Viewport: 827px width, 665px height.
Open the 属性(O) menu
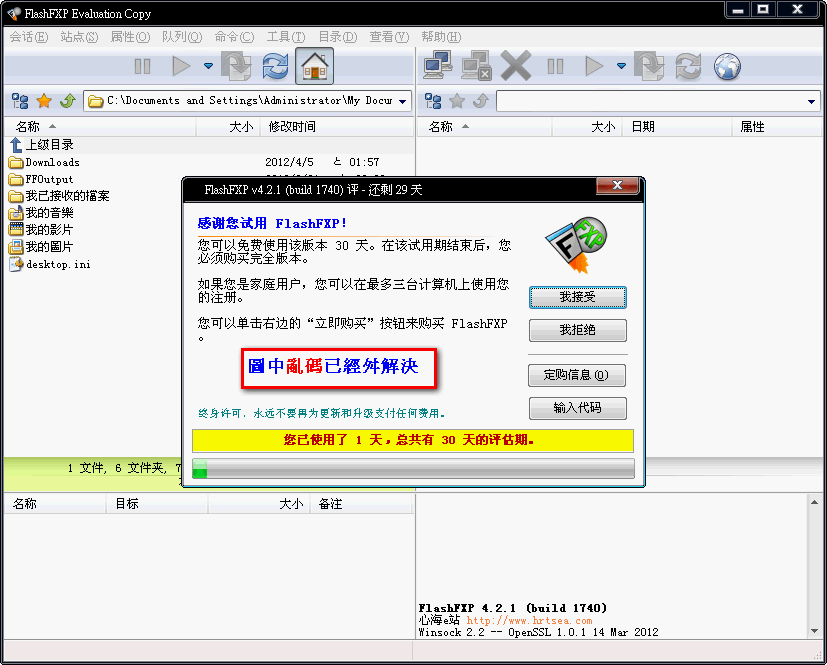tap(130, 36)
